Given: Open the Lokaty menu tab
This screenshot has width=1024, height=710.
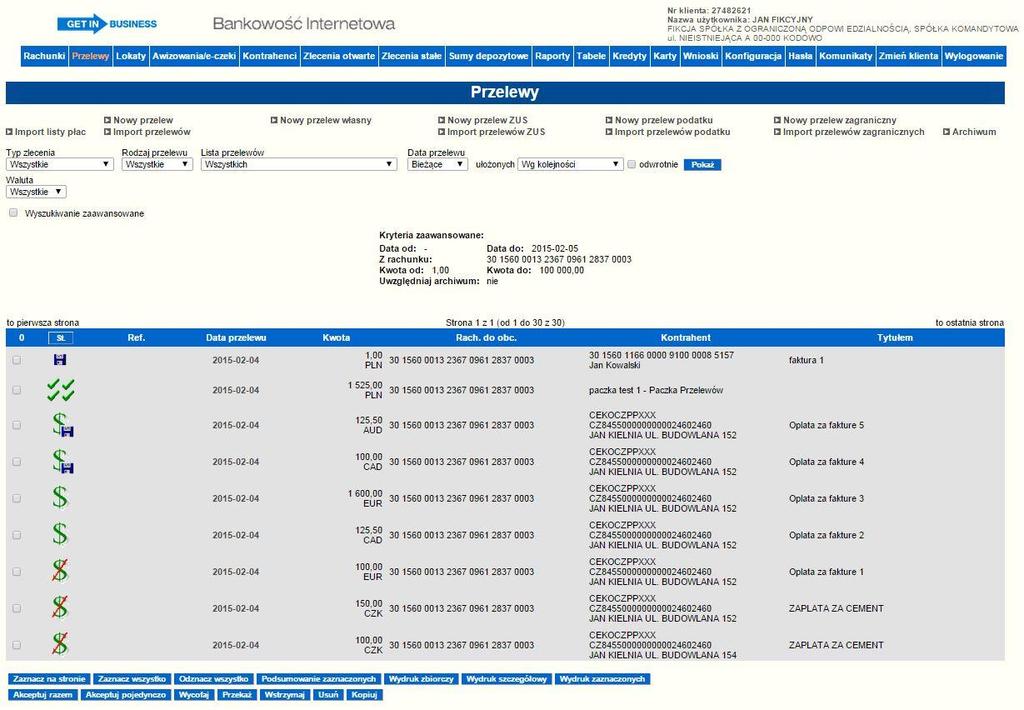Looking at the screenshot, I should point(131,56).
